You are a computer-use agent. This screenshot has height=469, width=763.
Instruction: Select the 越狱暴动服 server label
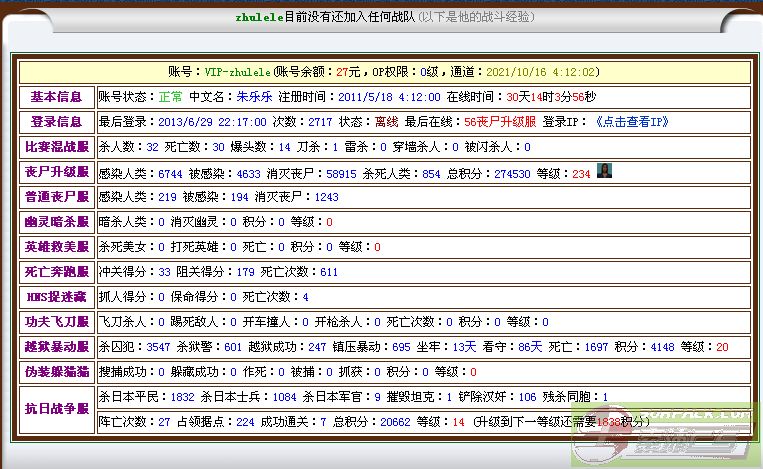56,347
